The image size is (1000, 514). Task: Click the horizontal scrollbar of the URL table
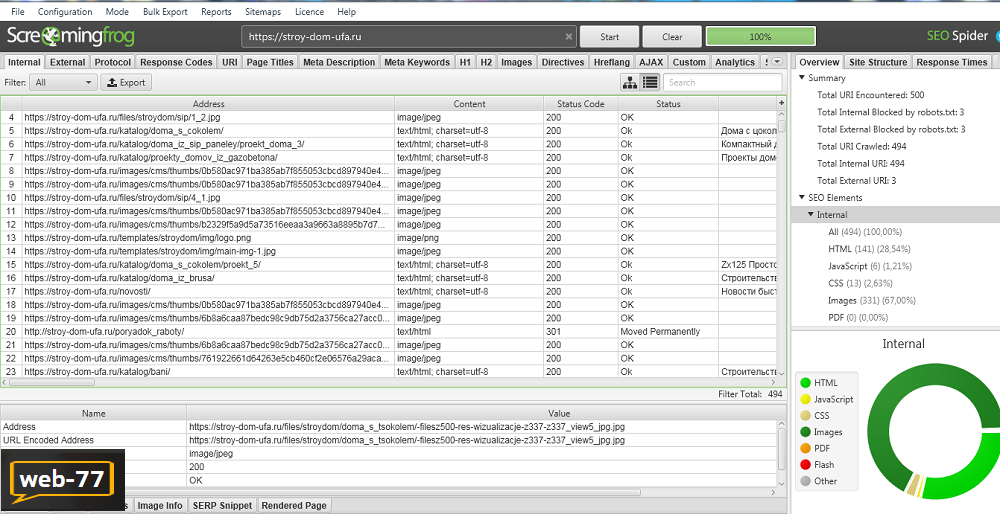coord(54,383)
